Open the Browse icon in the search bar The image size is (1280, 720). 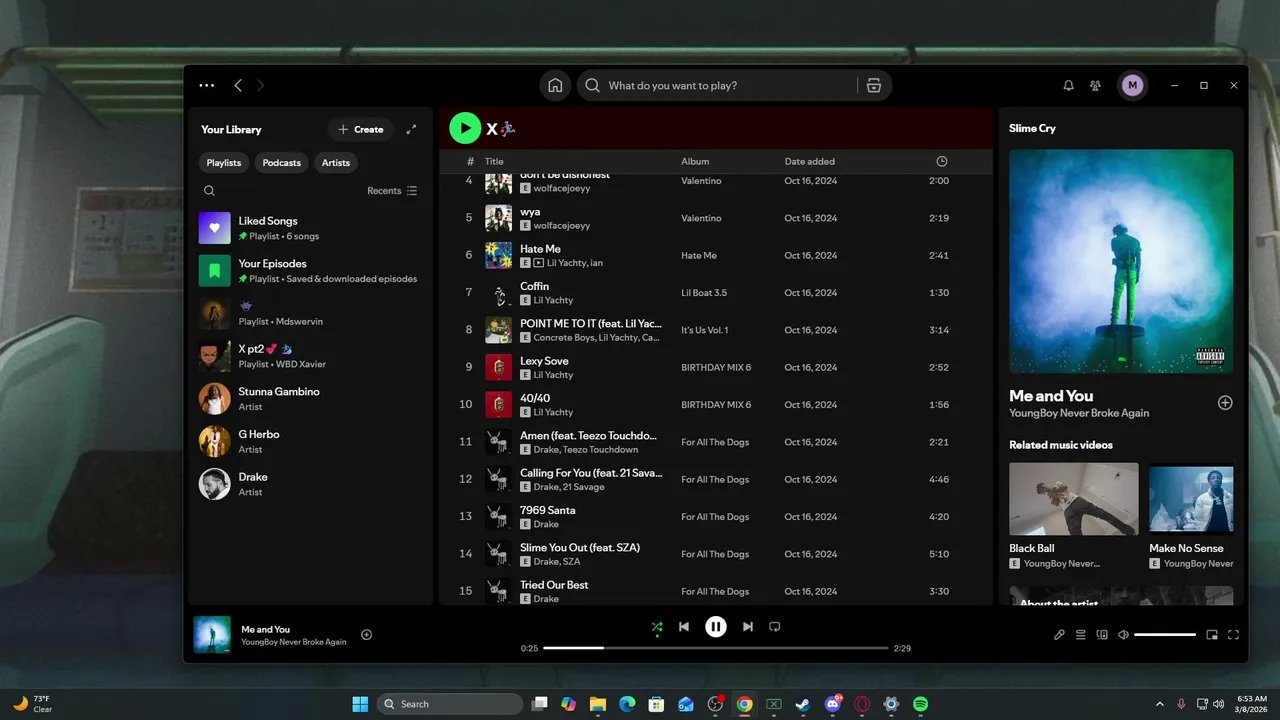(874, 85)
